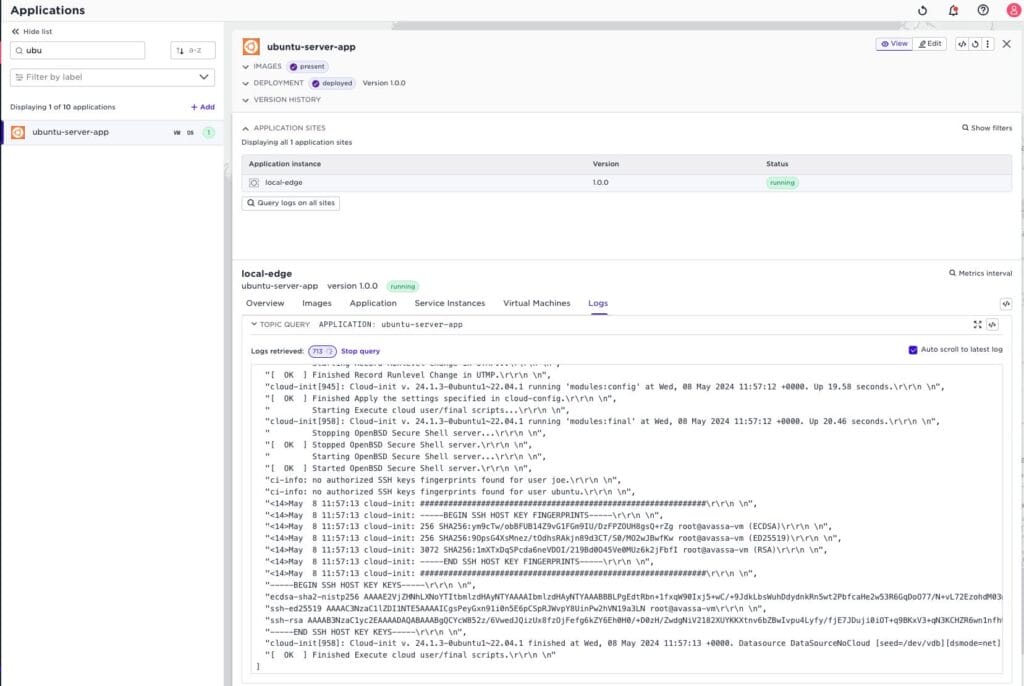Collapse the APPLICATION SITES section

pyautogui.click(x=246, y=128)
